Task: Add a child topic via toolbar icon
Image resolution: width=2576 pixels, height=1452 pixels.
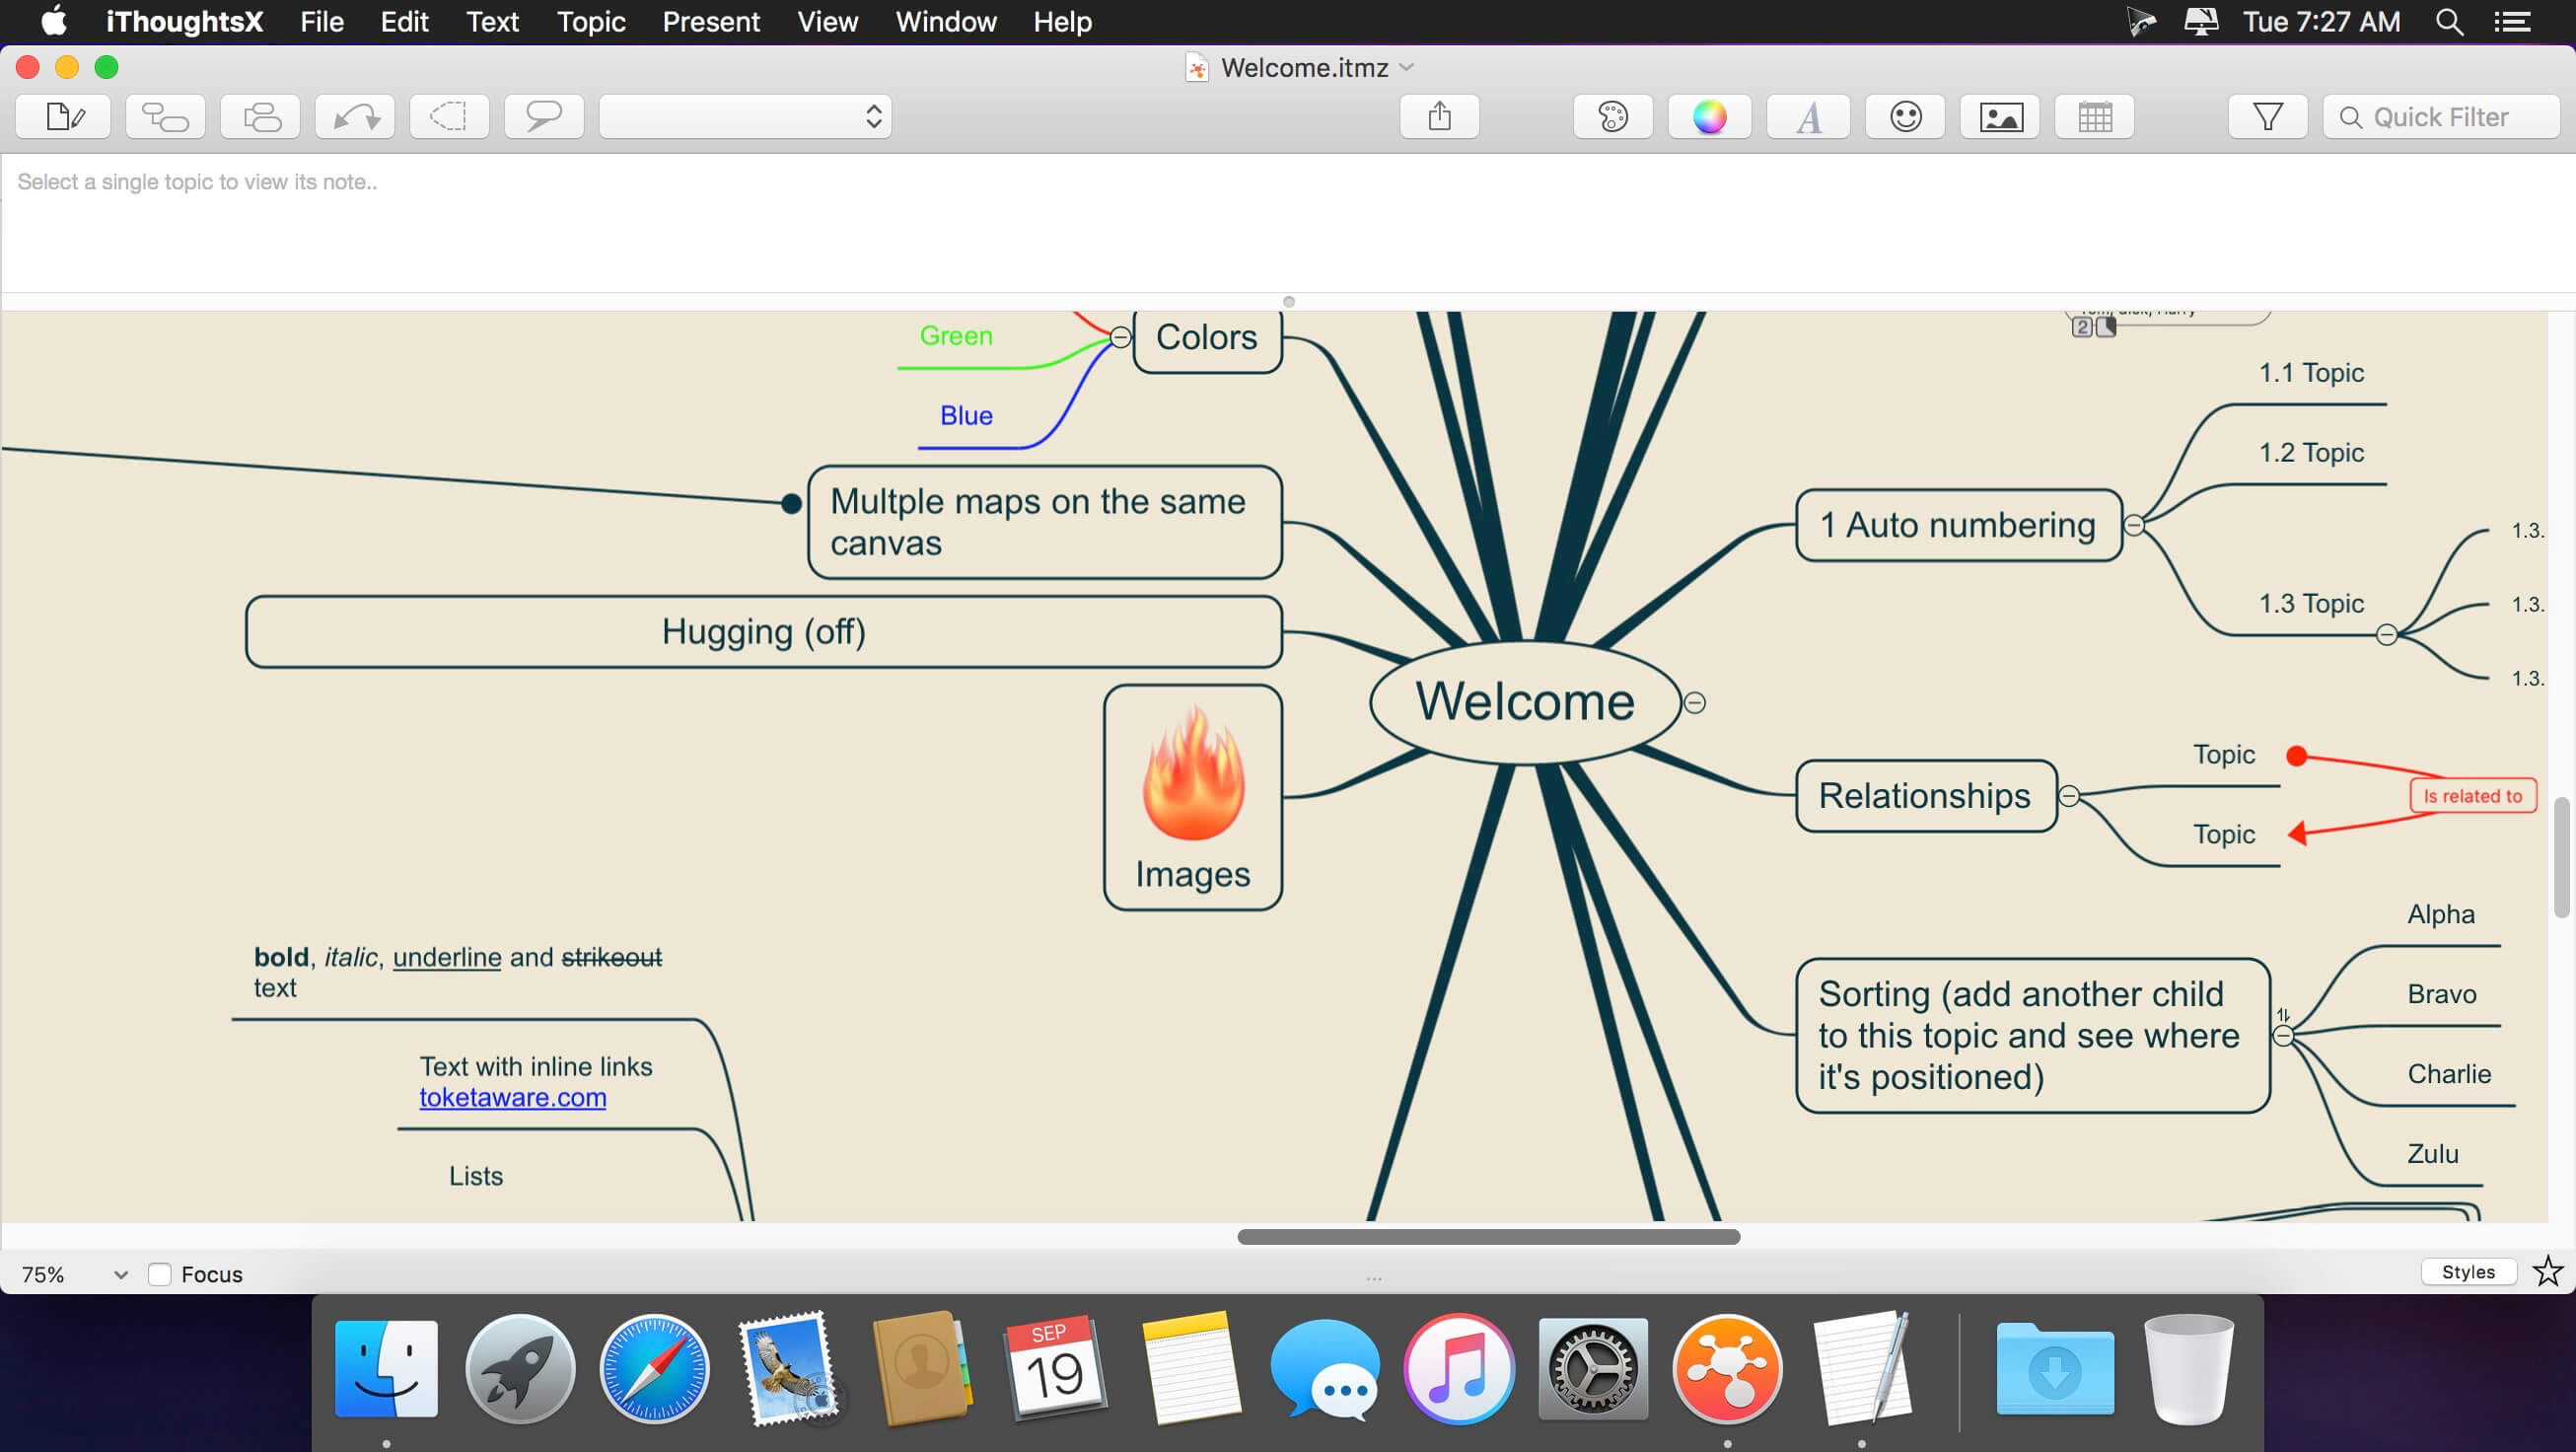Action: (x=165, y=117)
